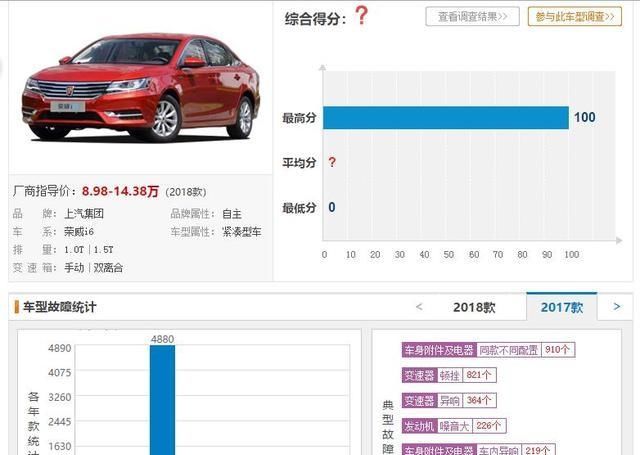Screen dimensions: 640x455
Task: Click the 最高分 label in score chart
Action: click(x=299, y=118)
